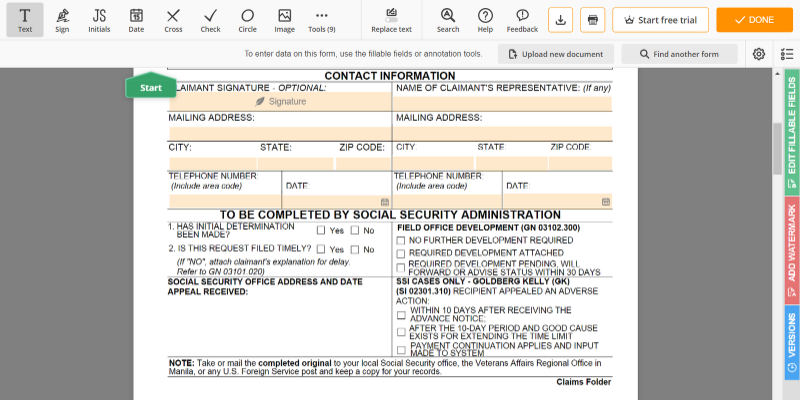This screenshot has height=400, width=800.
Task: Pick the Date tool
Action: coord(136,20)
